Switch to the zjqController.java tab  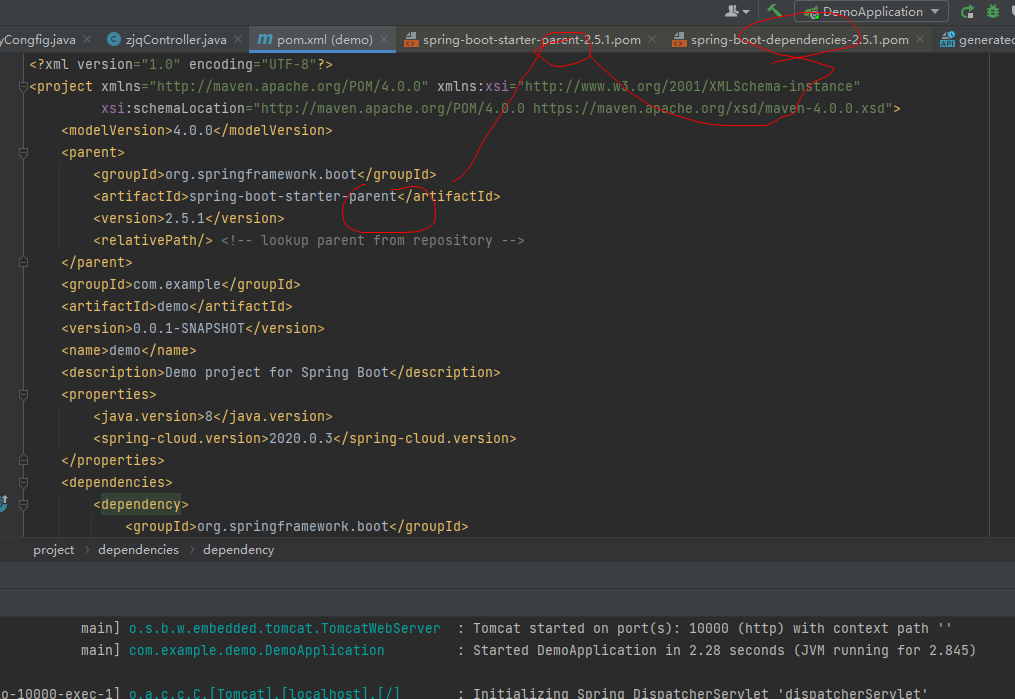[176, 39]
